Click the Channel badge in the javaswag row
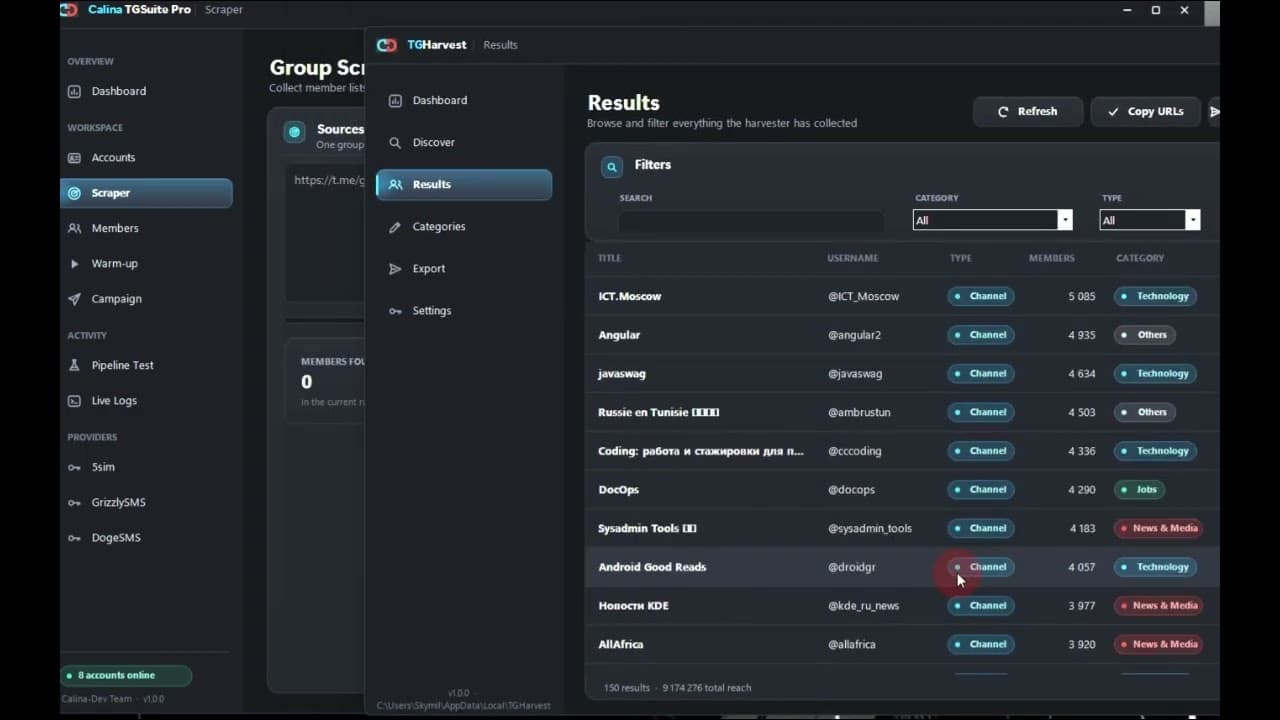 pyautogui.click(x=981, y=374)
